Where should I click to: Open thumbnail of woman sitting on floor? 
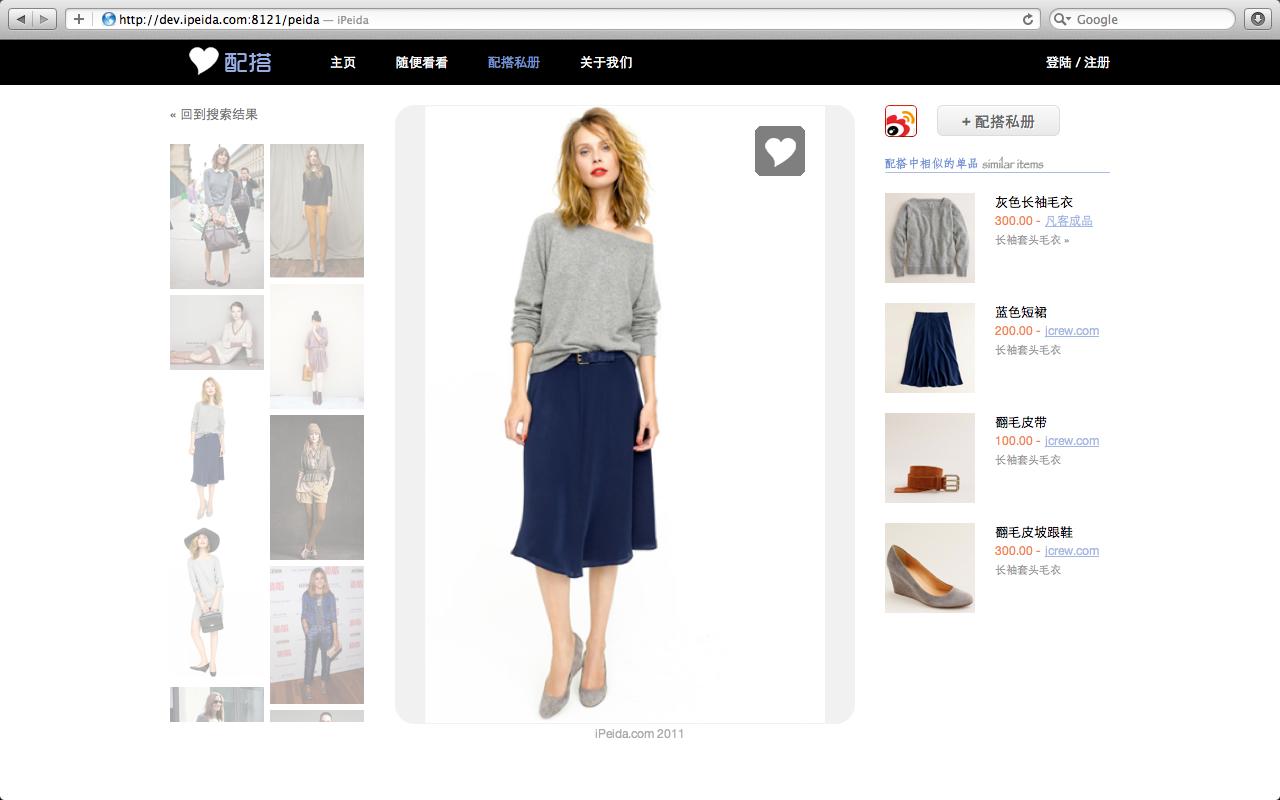(x=217, y=332)
